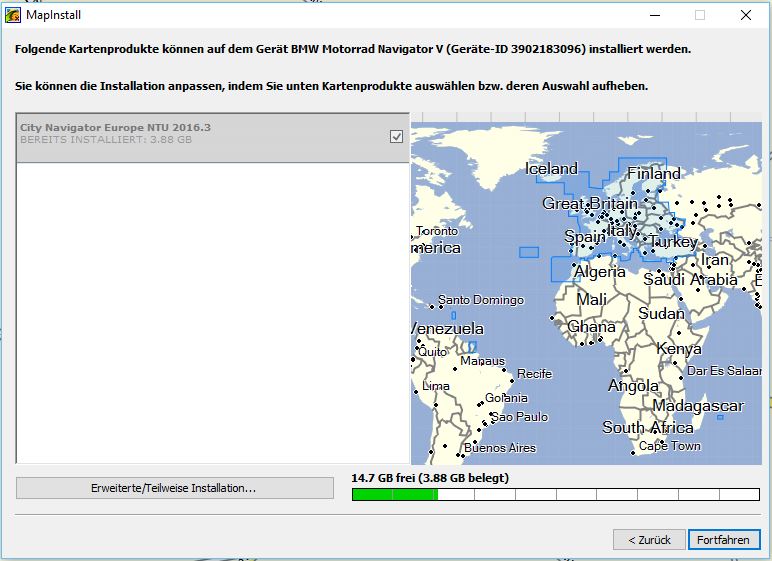The image size is (772, 561).
Task: Click the Iceland label on the map
Action: click(551, 169)
